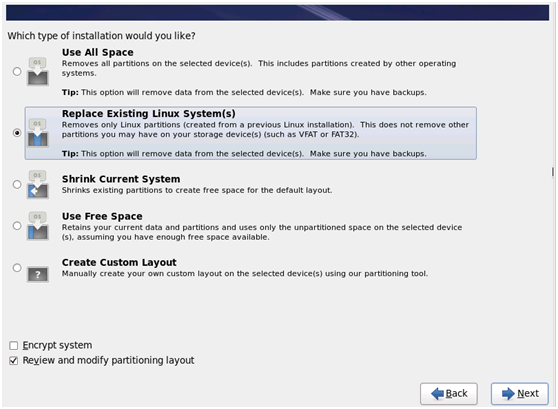
Task: Go to the Next installation step
Action: [x=520, y=394]
